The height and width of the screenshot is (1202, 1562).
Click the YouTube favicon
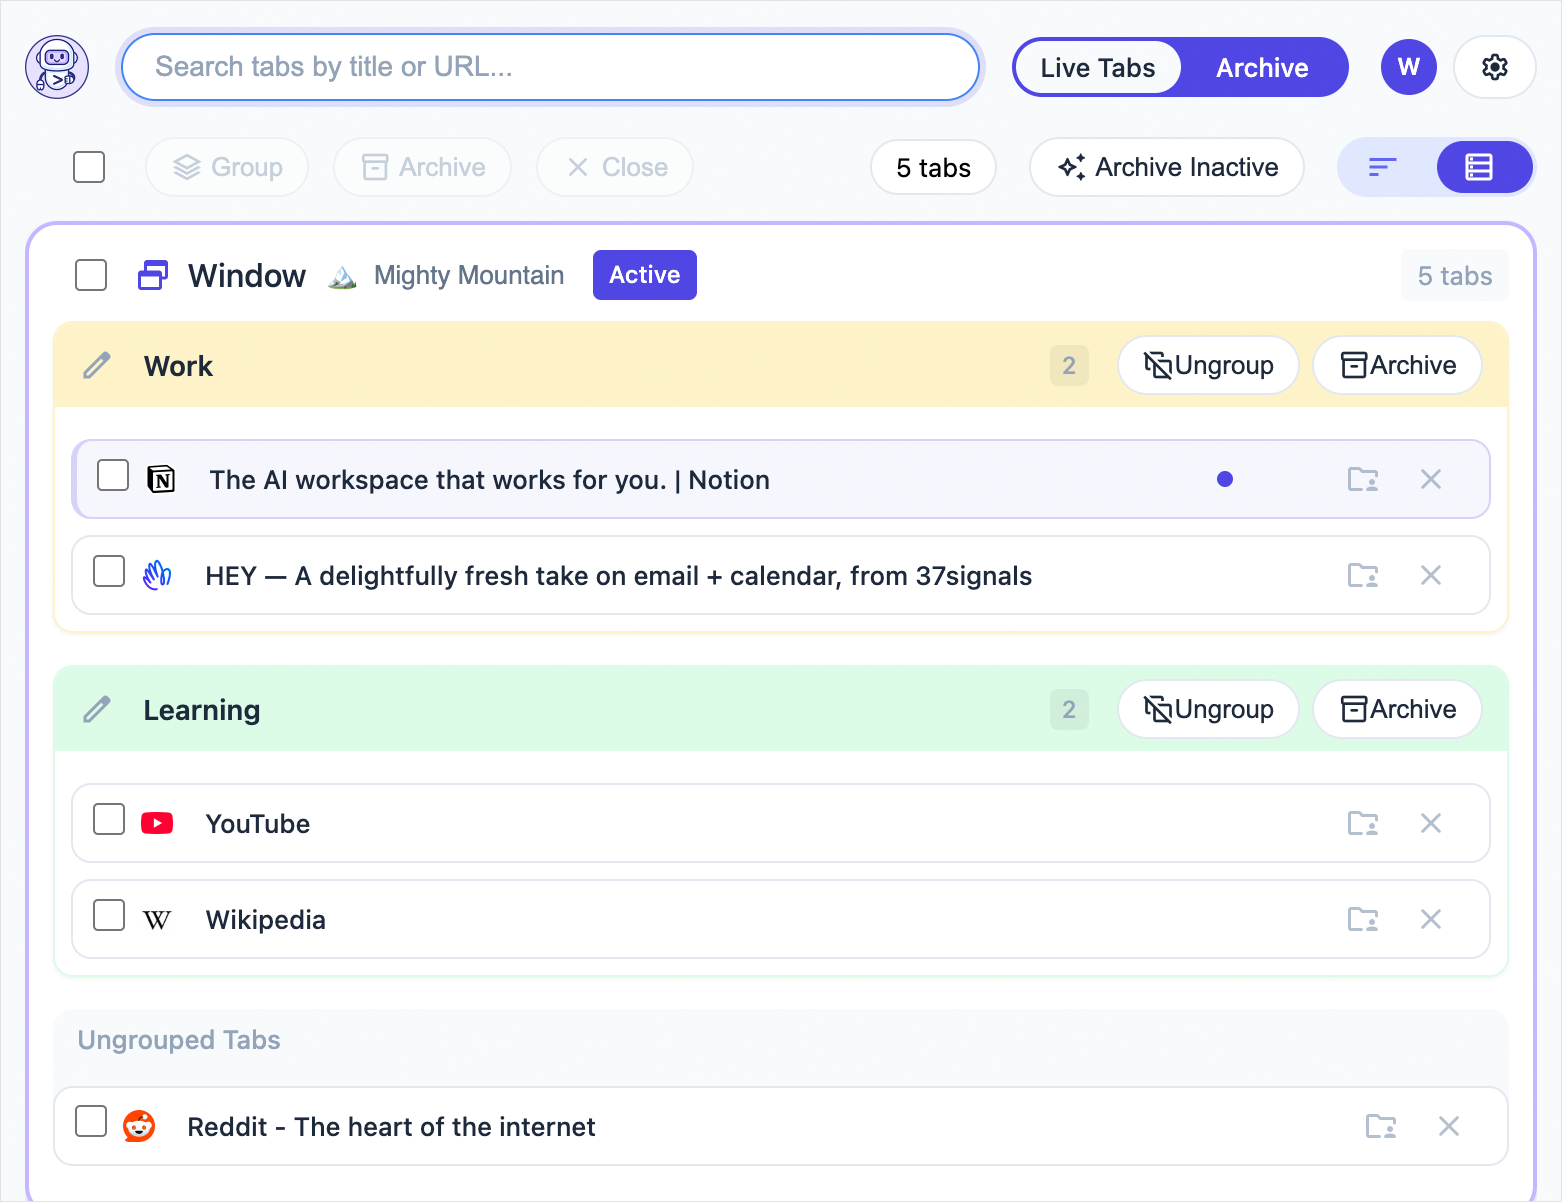(157, 823)
